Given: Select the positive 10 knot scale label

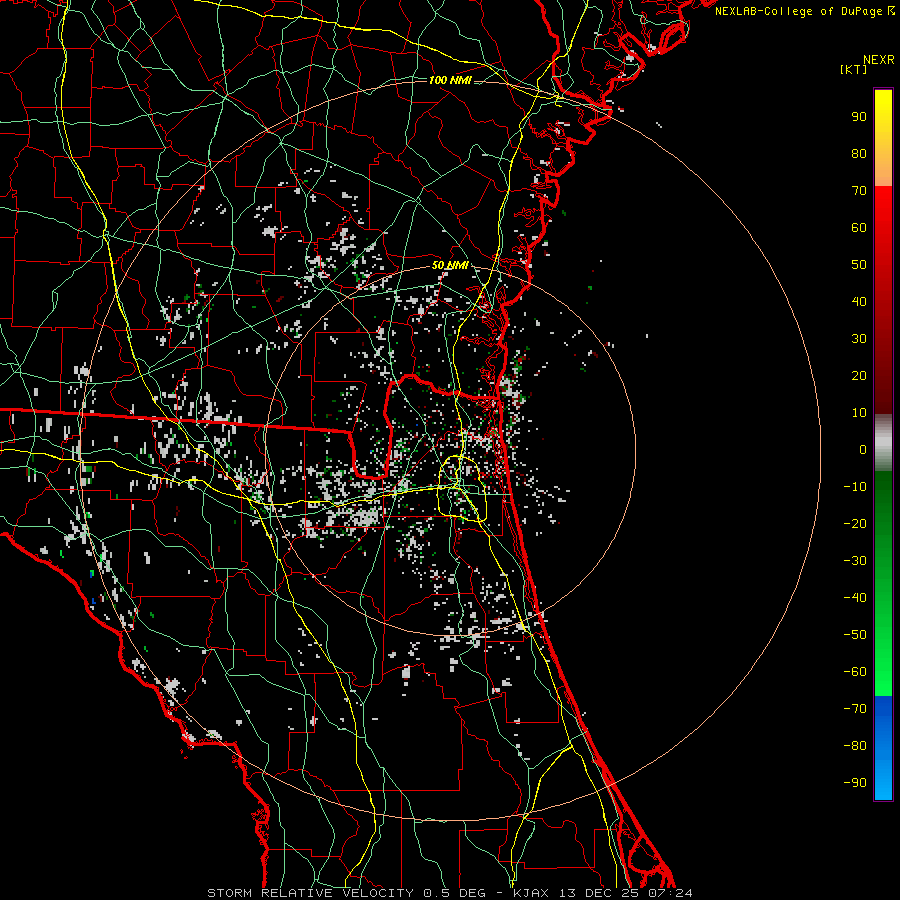Looking at the screenshot, I should pyautogui.click(x=859, y=413).
